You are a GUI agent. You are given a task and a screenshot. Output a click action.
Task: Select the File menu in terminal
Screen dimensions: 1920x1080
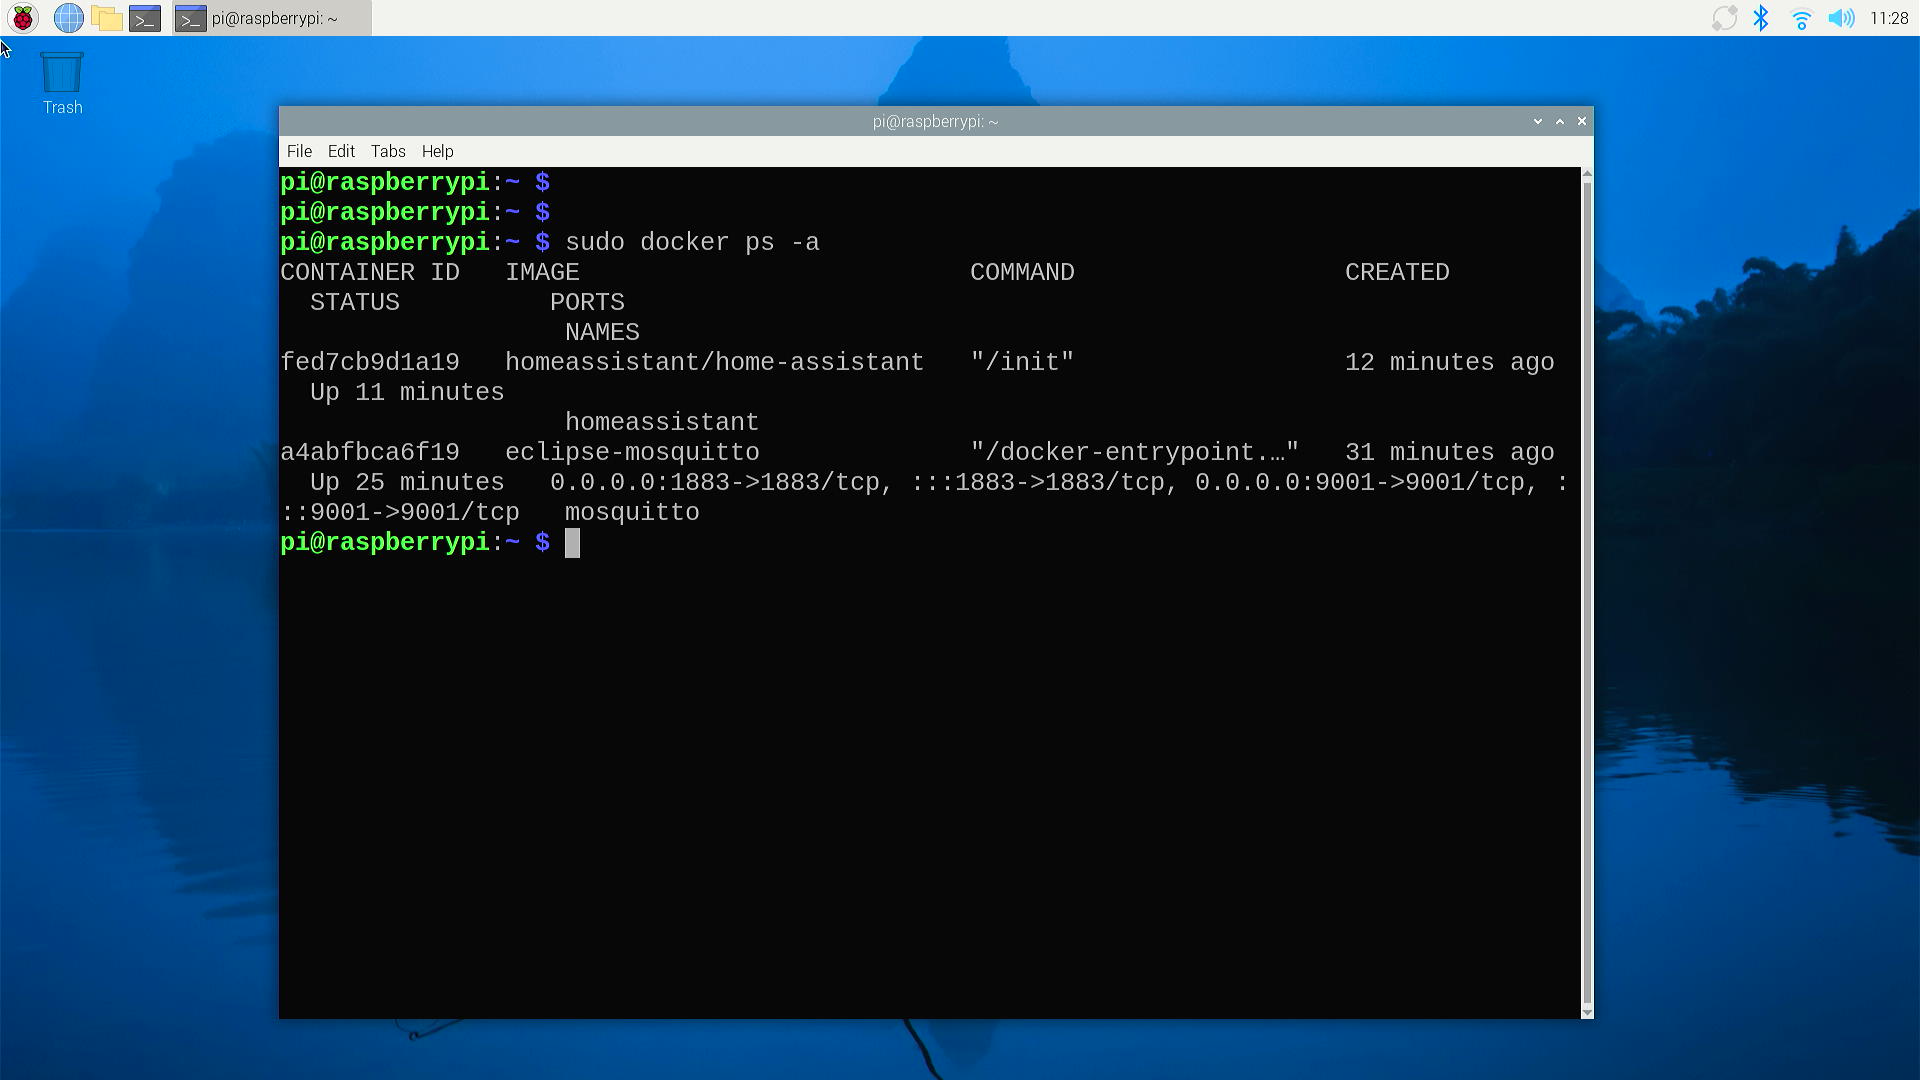click(298, 150)
